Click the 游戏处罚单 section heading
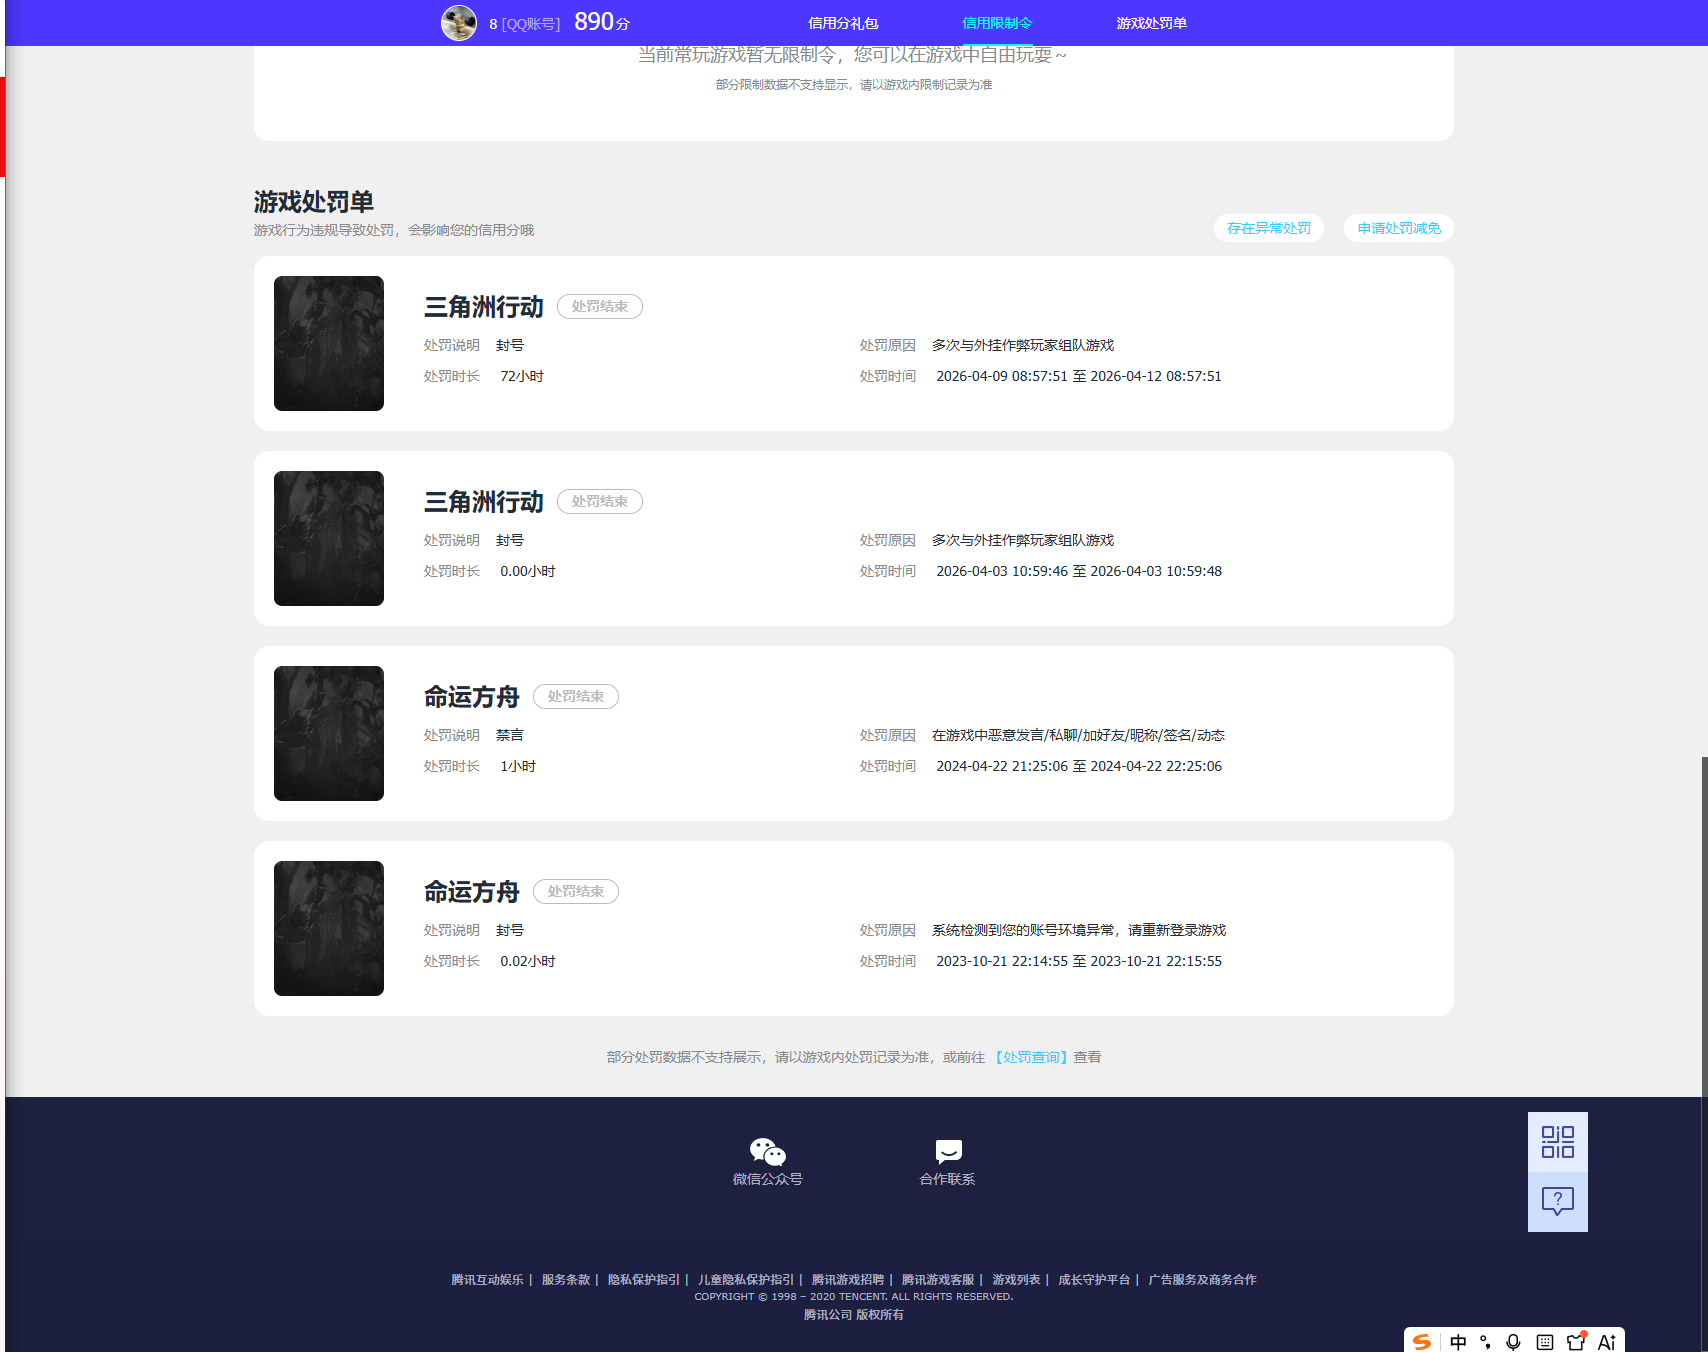1708x1352 pixels. click(x=314, y=202)
